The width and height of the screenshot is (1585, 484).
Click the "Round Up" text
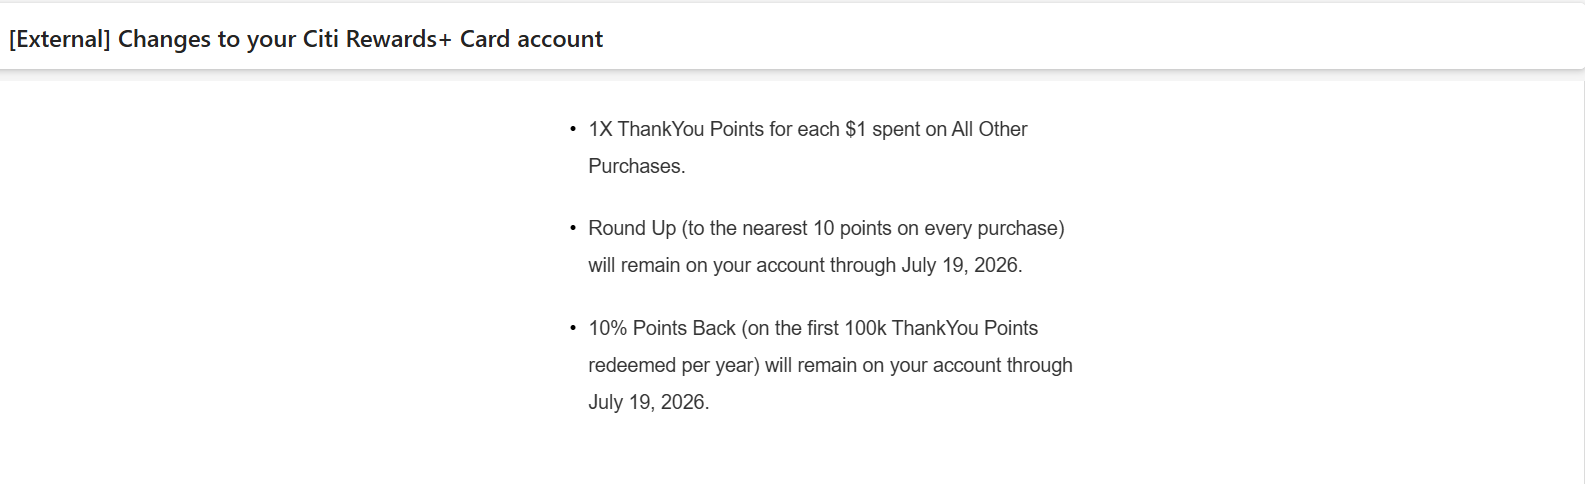(x=632, y=228)
